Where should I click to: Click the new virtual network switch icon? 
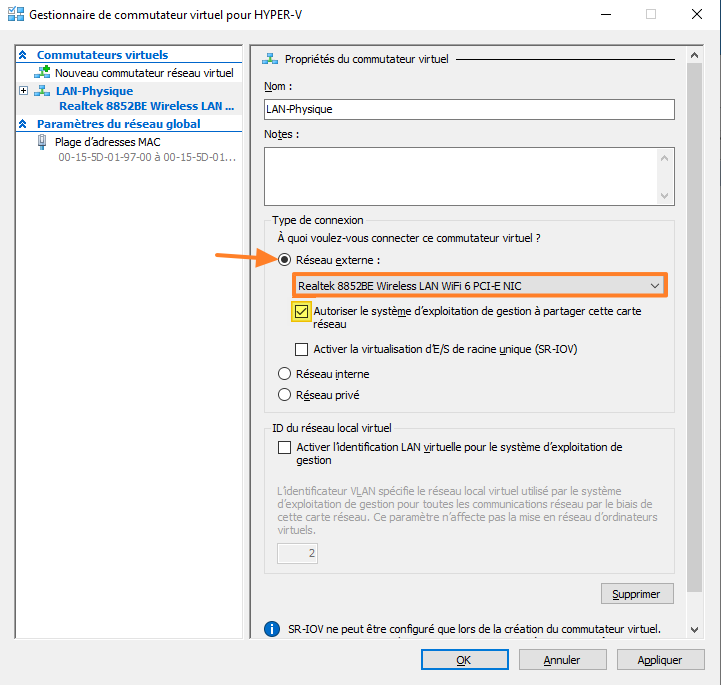(42, 73)
